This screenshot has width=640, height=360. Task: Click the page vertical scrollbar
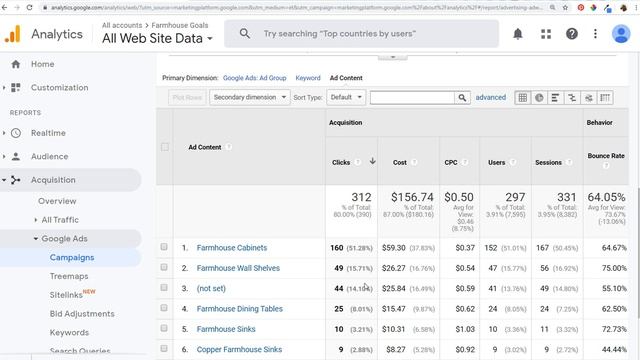[638, 252]
